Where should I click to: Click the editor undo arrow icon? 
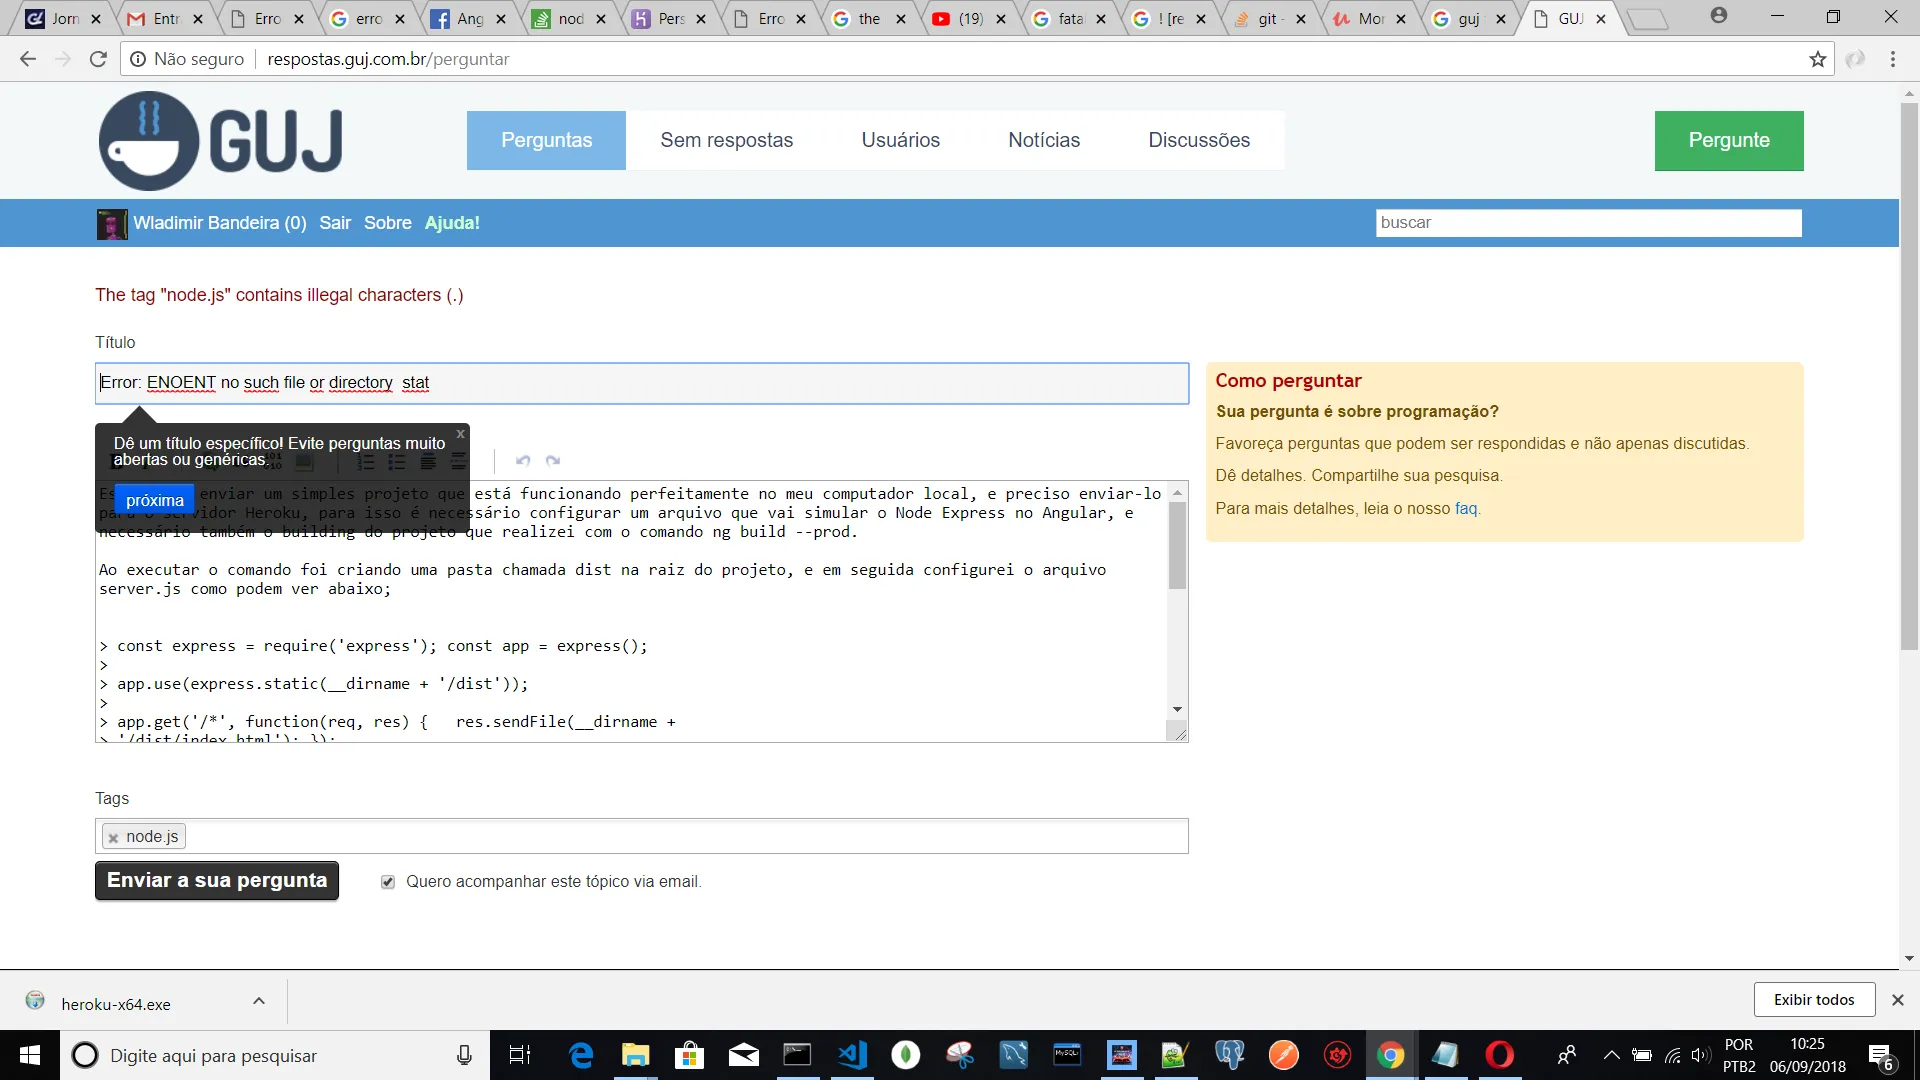(x=522, y=461)
